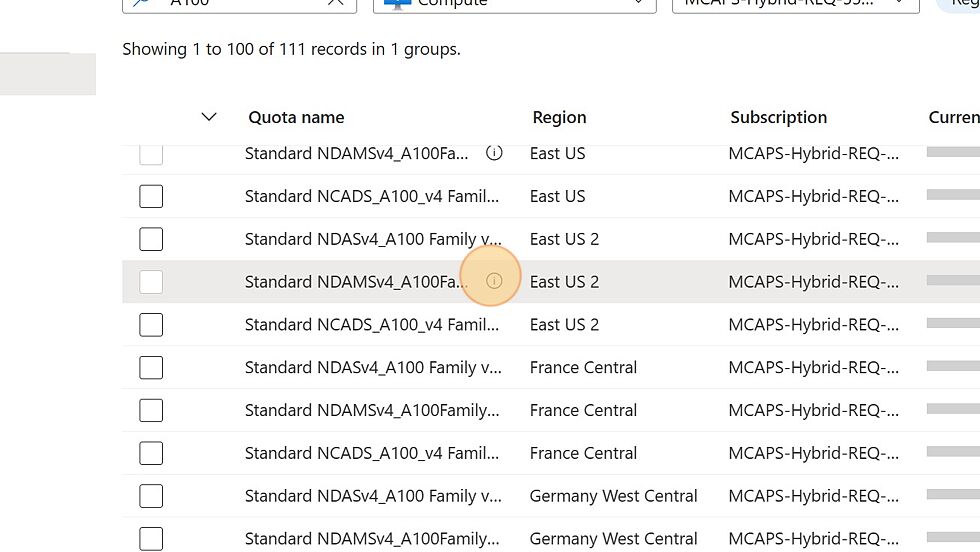Click the Subscription column header
The image size is (980, 552).
tap(778, 117)
